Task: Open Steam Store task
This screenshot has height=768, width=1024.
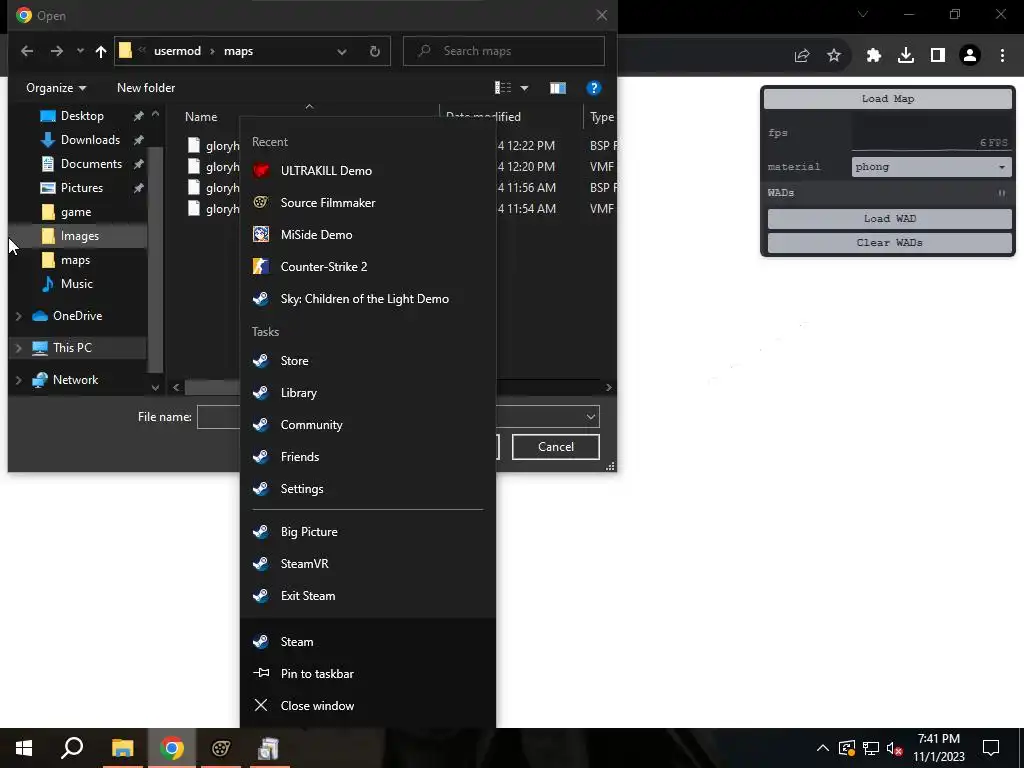Action: coord(368,360)
